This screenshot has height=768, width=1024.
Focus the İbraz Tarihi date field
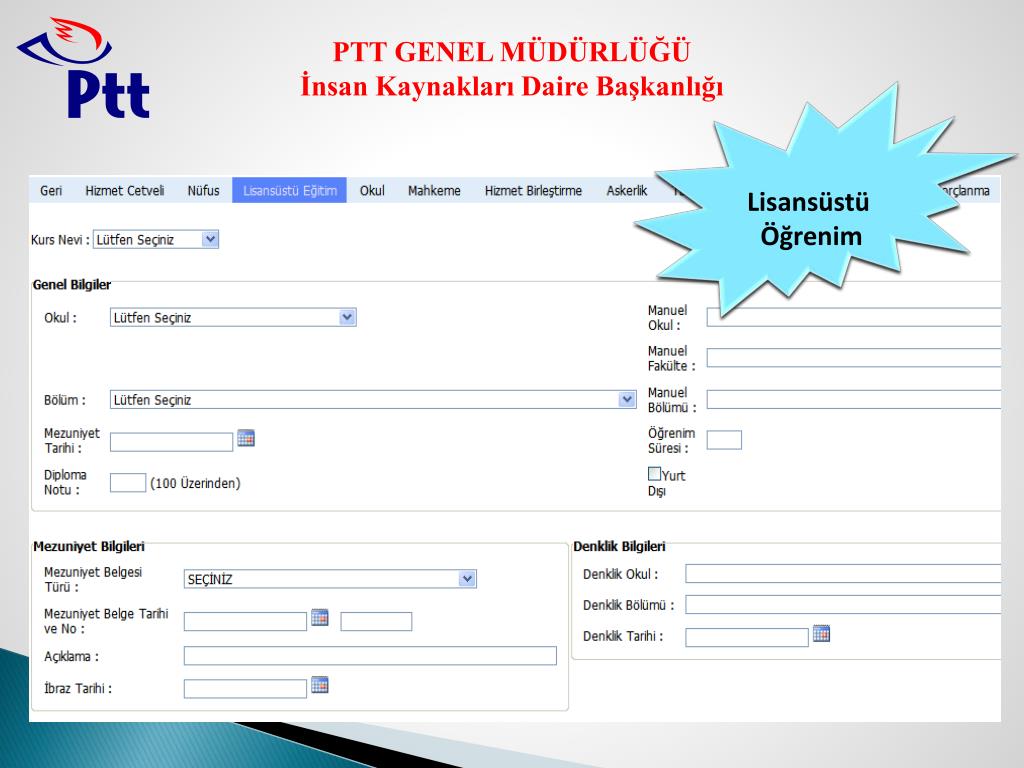[x=245, y=688]
